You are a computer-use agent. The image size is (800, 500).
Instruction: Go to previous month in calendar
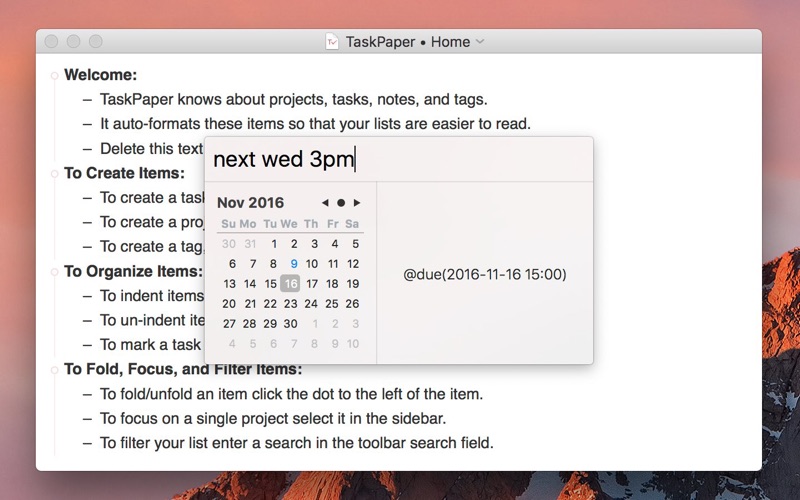pos(325,203)
